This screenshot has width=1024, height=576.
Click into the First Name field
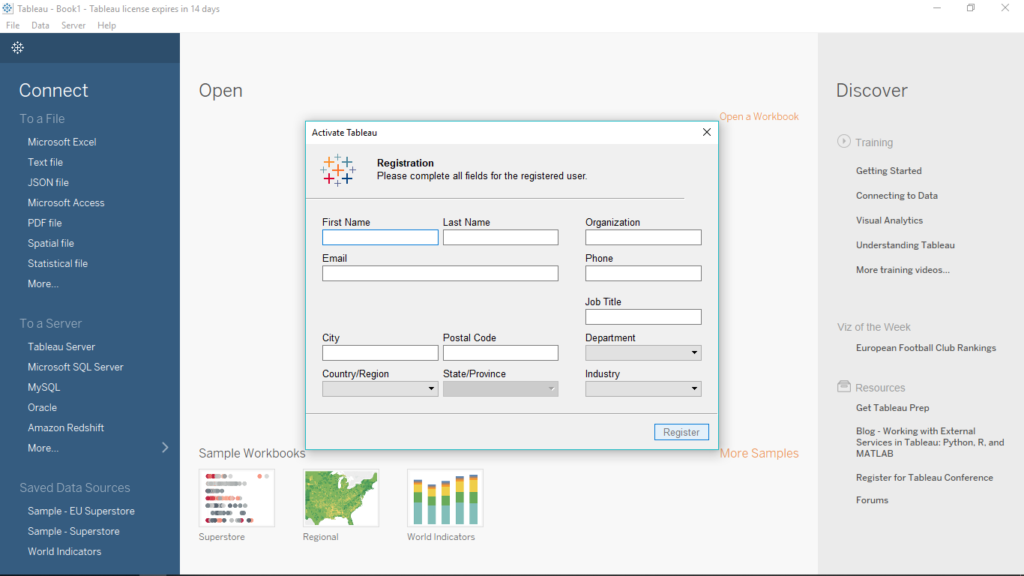[x=380, y=237]
